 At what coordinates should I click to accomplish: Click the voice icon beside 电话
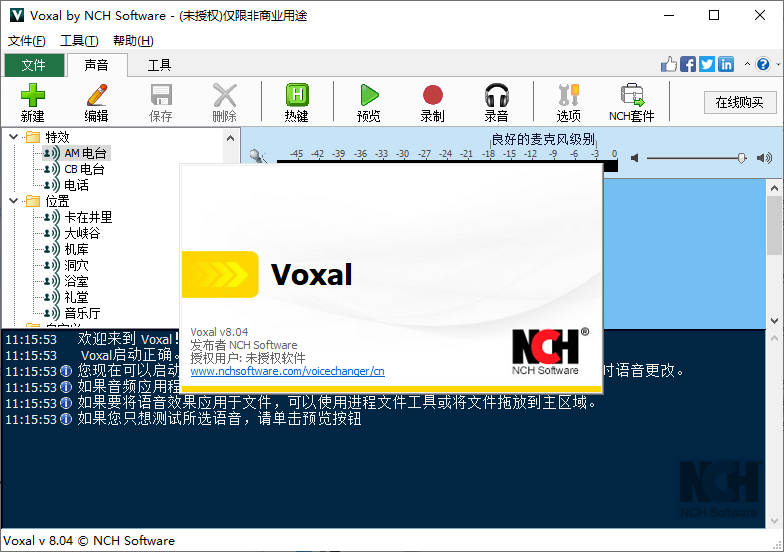52,184
